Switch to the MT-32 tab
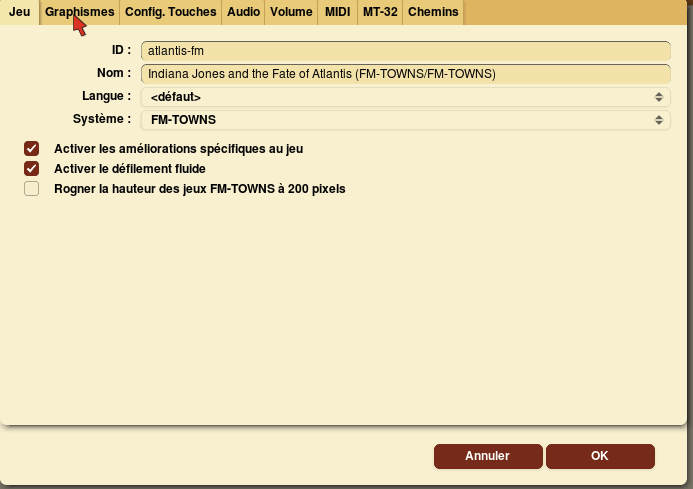Screen dimensions: 693x489 tap(380, 12)
